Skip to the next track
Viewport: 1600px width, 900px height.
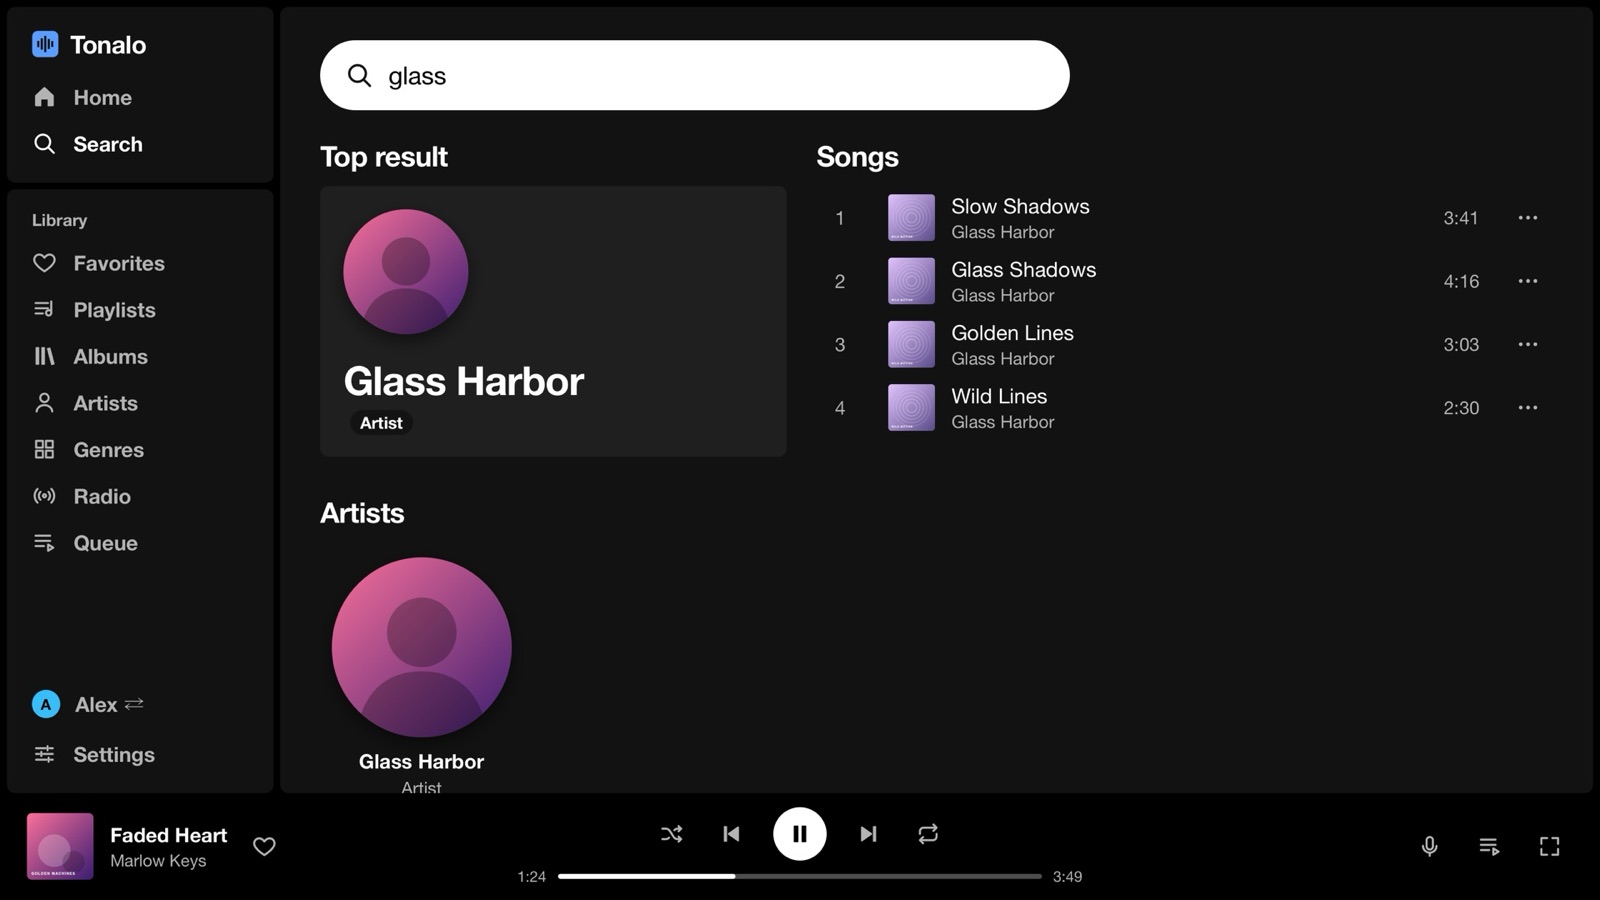(868, 834)
